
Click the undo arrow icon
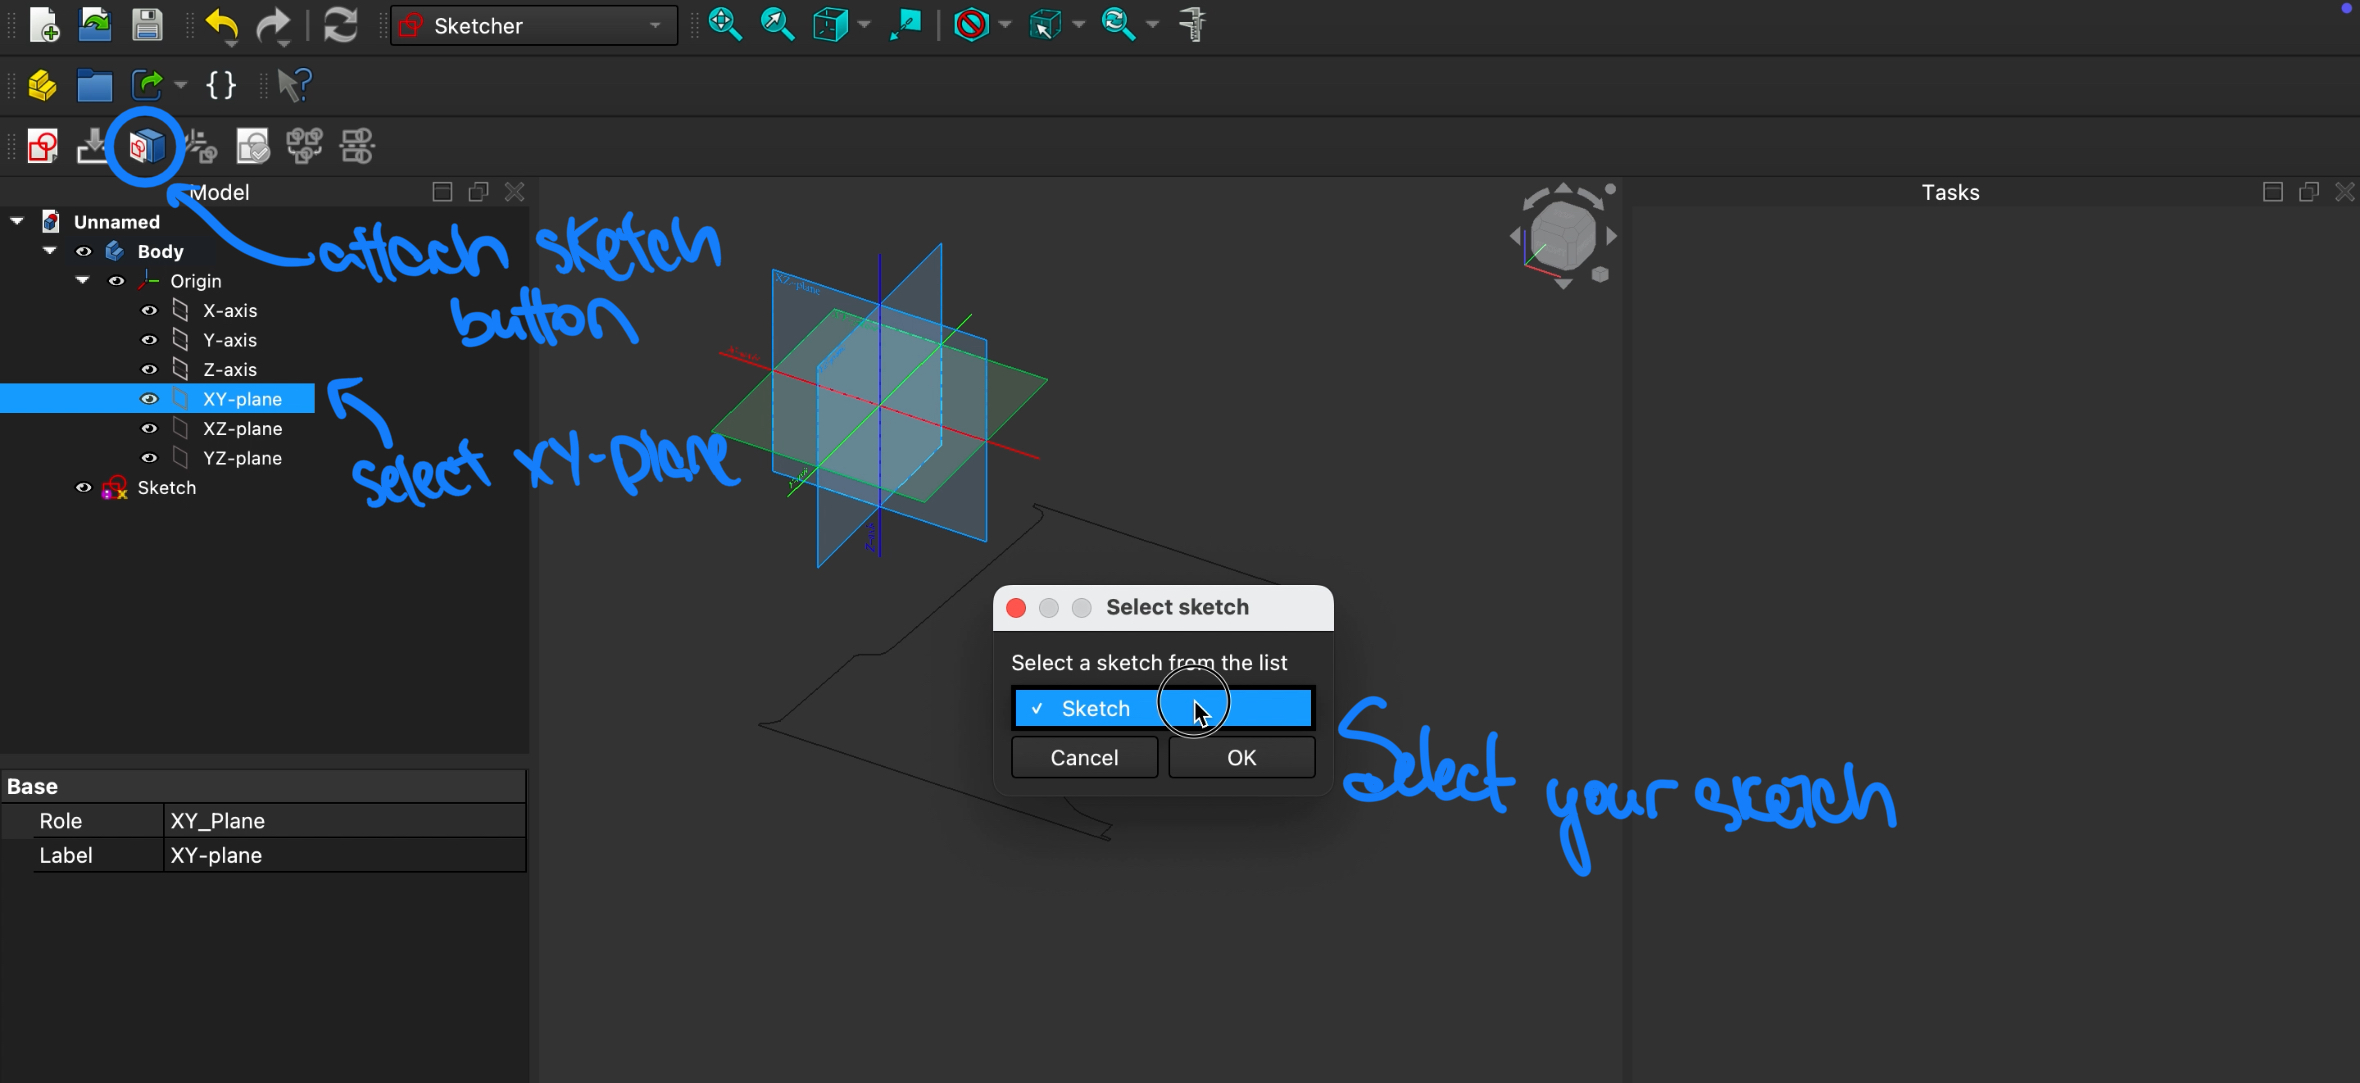click(x=220, y=25)
